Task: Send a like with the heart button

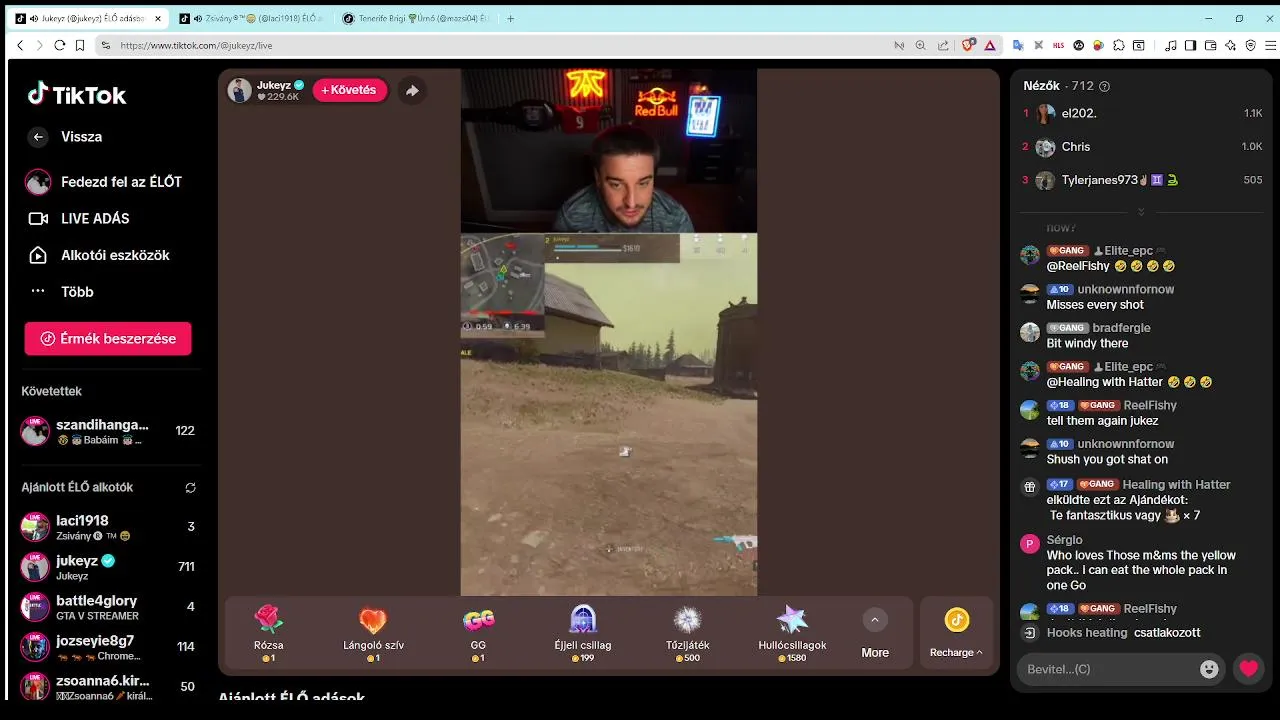Action: click(1249, 669)
